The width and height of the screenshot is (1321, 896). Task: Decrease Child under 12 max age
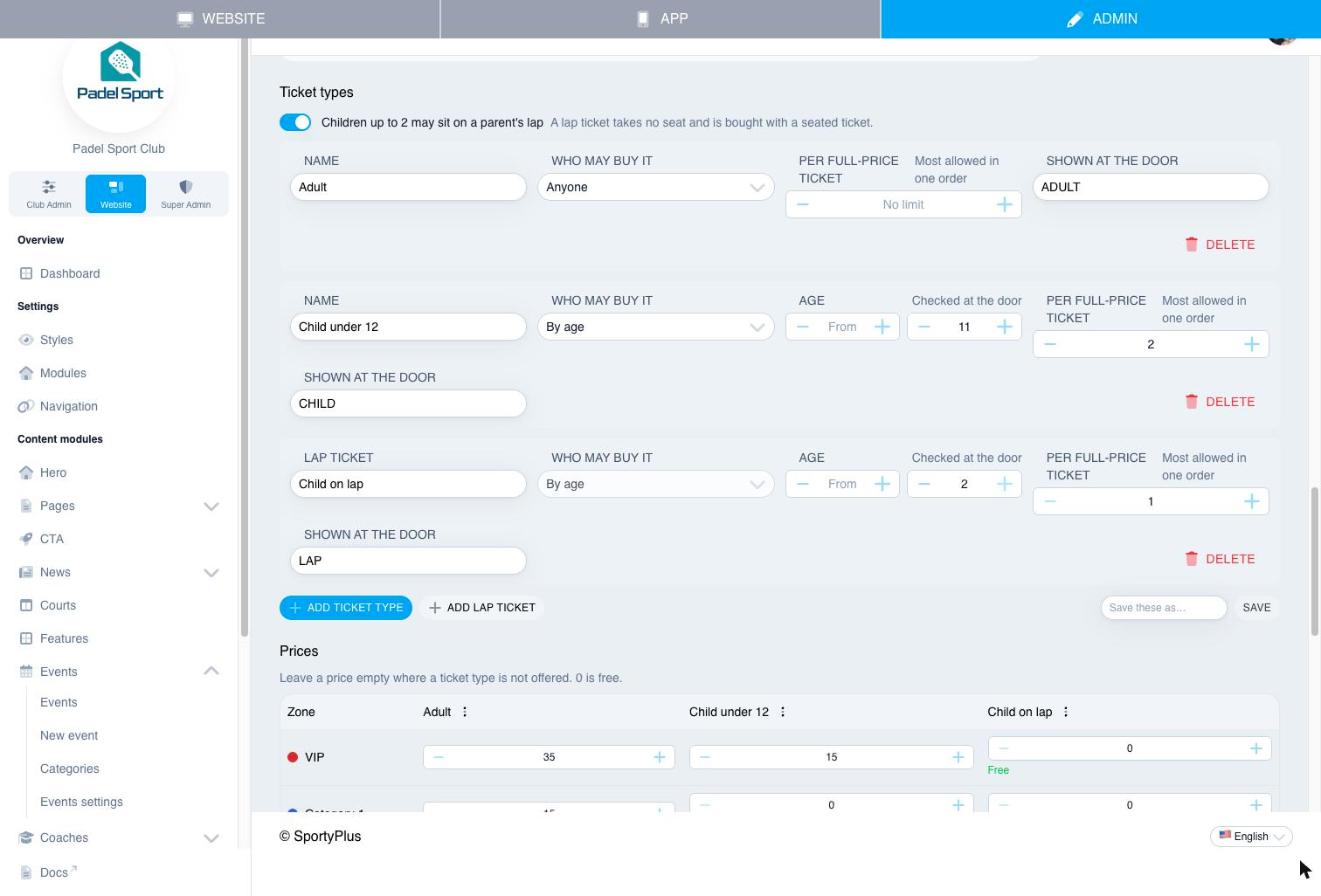pyautogui.click(x=924, y=327)
